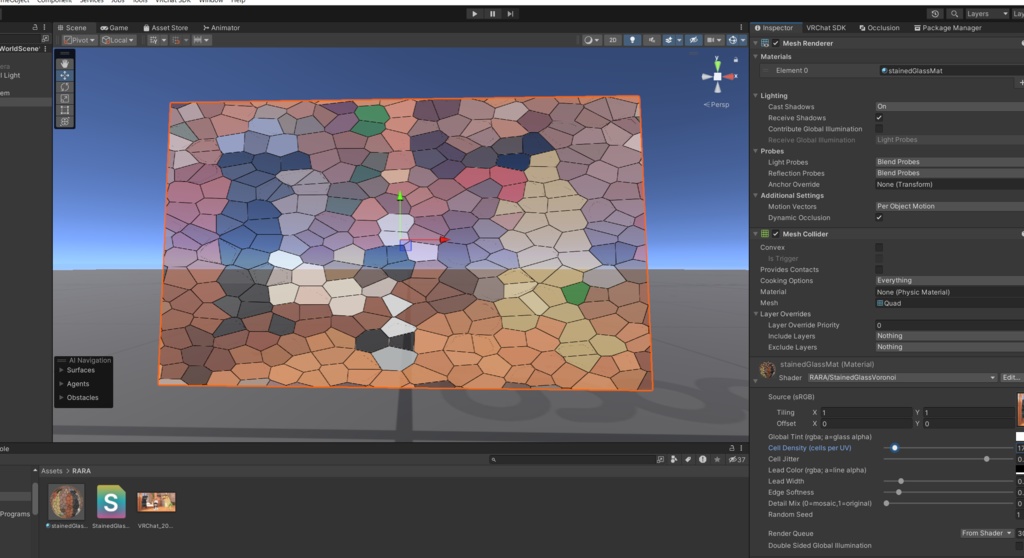1024x558 pixels.
Task: Enable Contribute Global Illumination checkbox
Action: click(x=879, y=129)
